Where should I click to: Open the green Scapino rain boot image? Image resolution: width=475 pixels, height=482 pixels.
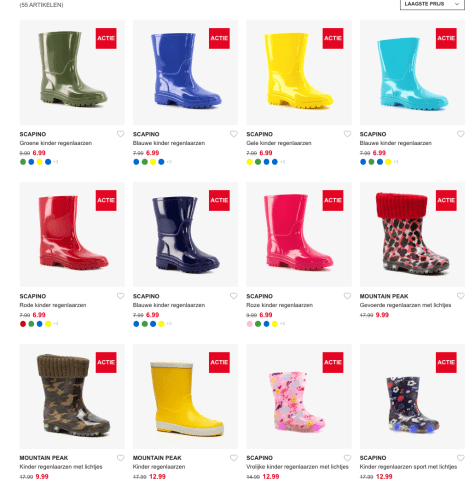tap(72, 72)
